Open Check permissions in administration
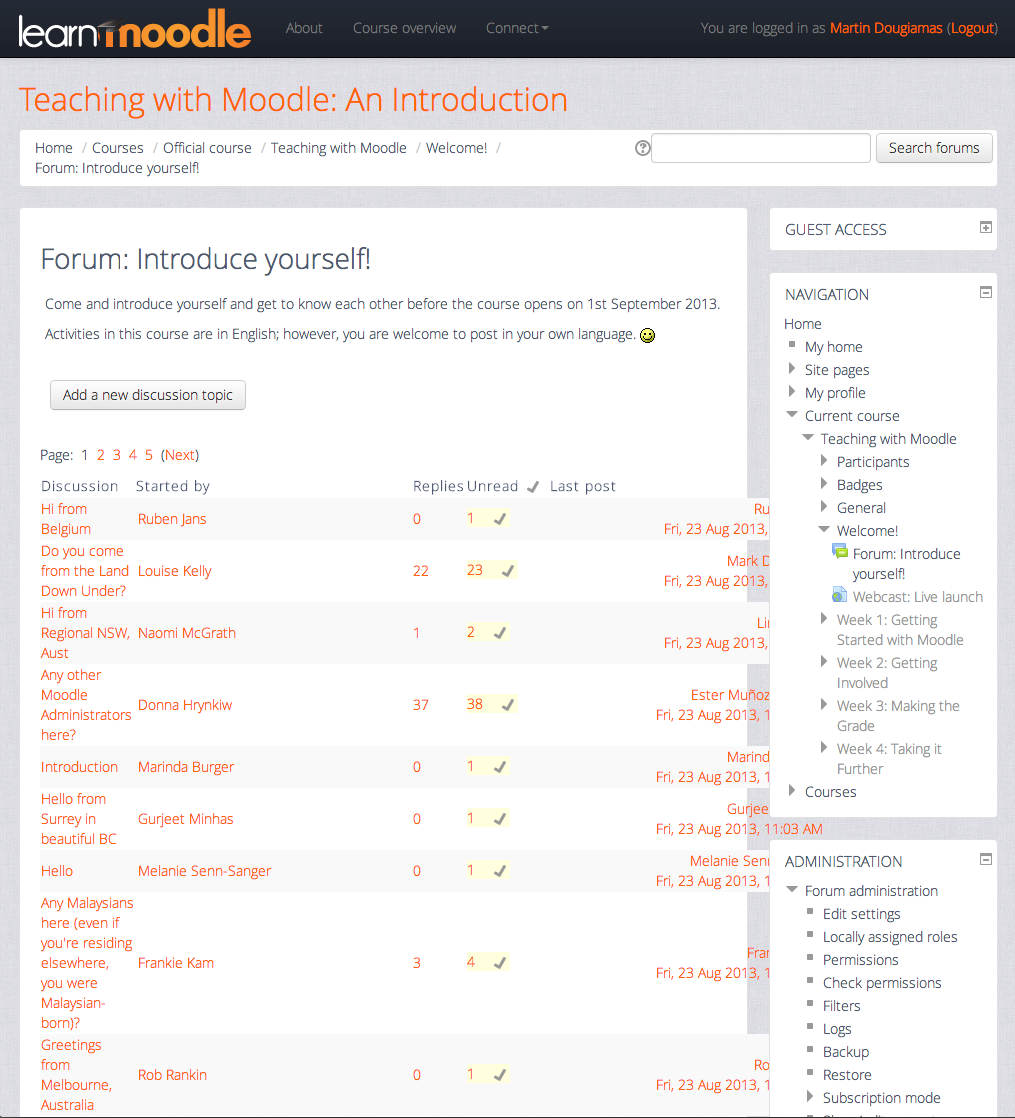This screenshot has height=1118, width=1015. coord(882,983)
